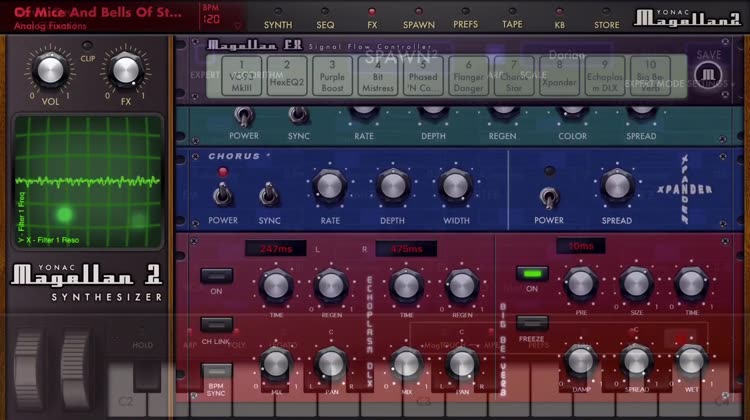Adjust the left channel PAN knob

click(331, 365)
